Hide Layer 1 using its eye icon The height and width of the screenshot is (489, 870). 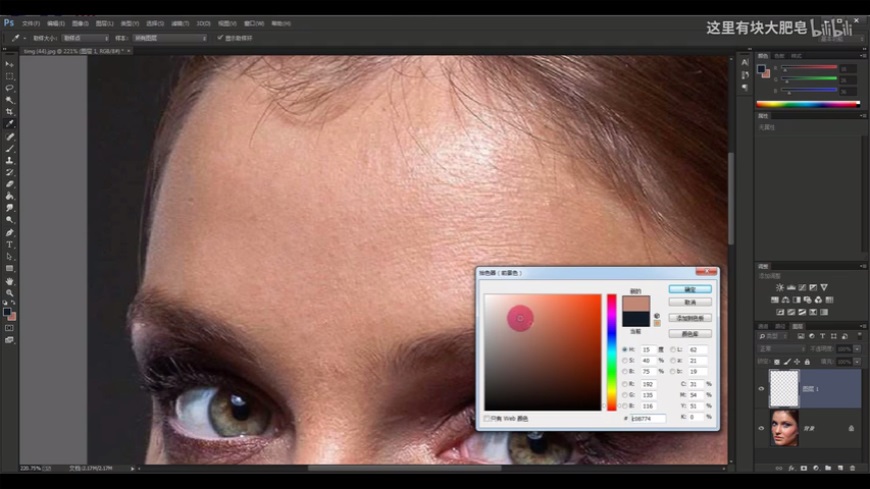[x=762, y=389]
